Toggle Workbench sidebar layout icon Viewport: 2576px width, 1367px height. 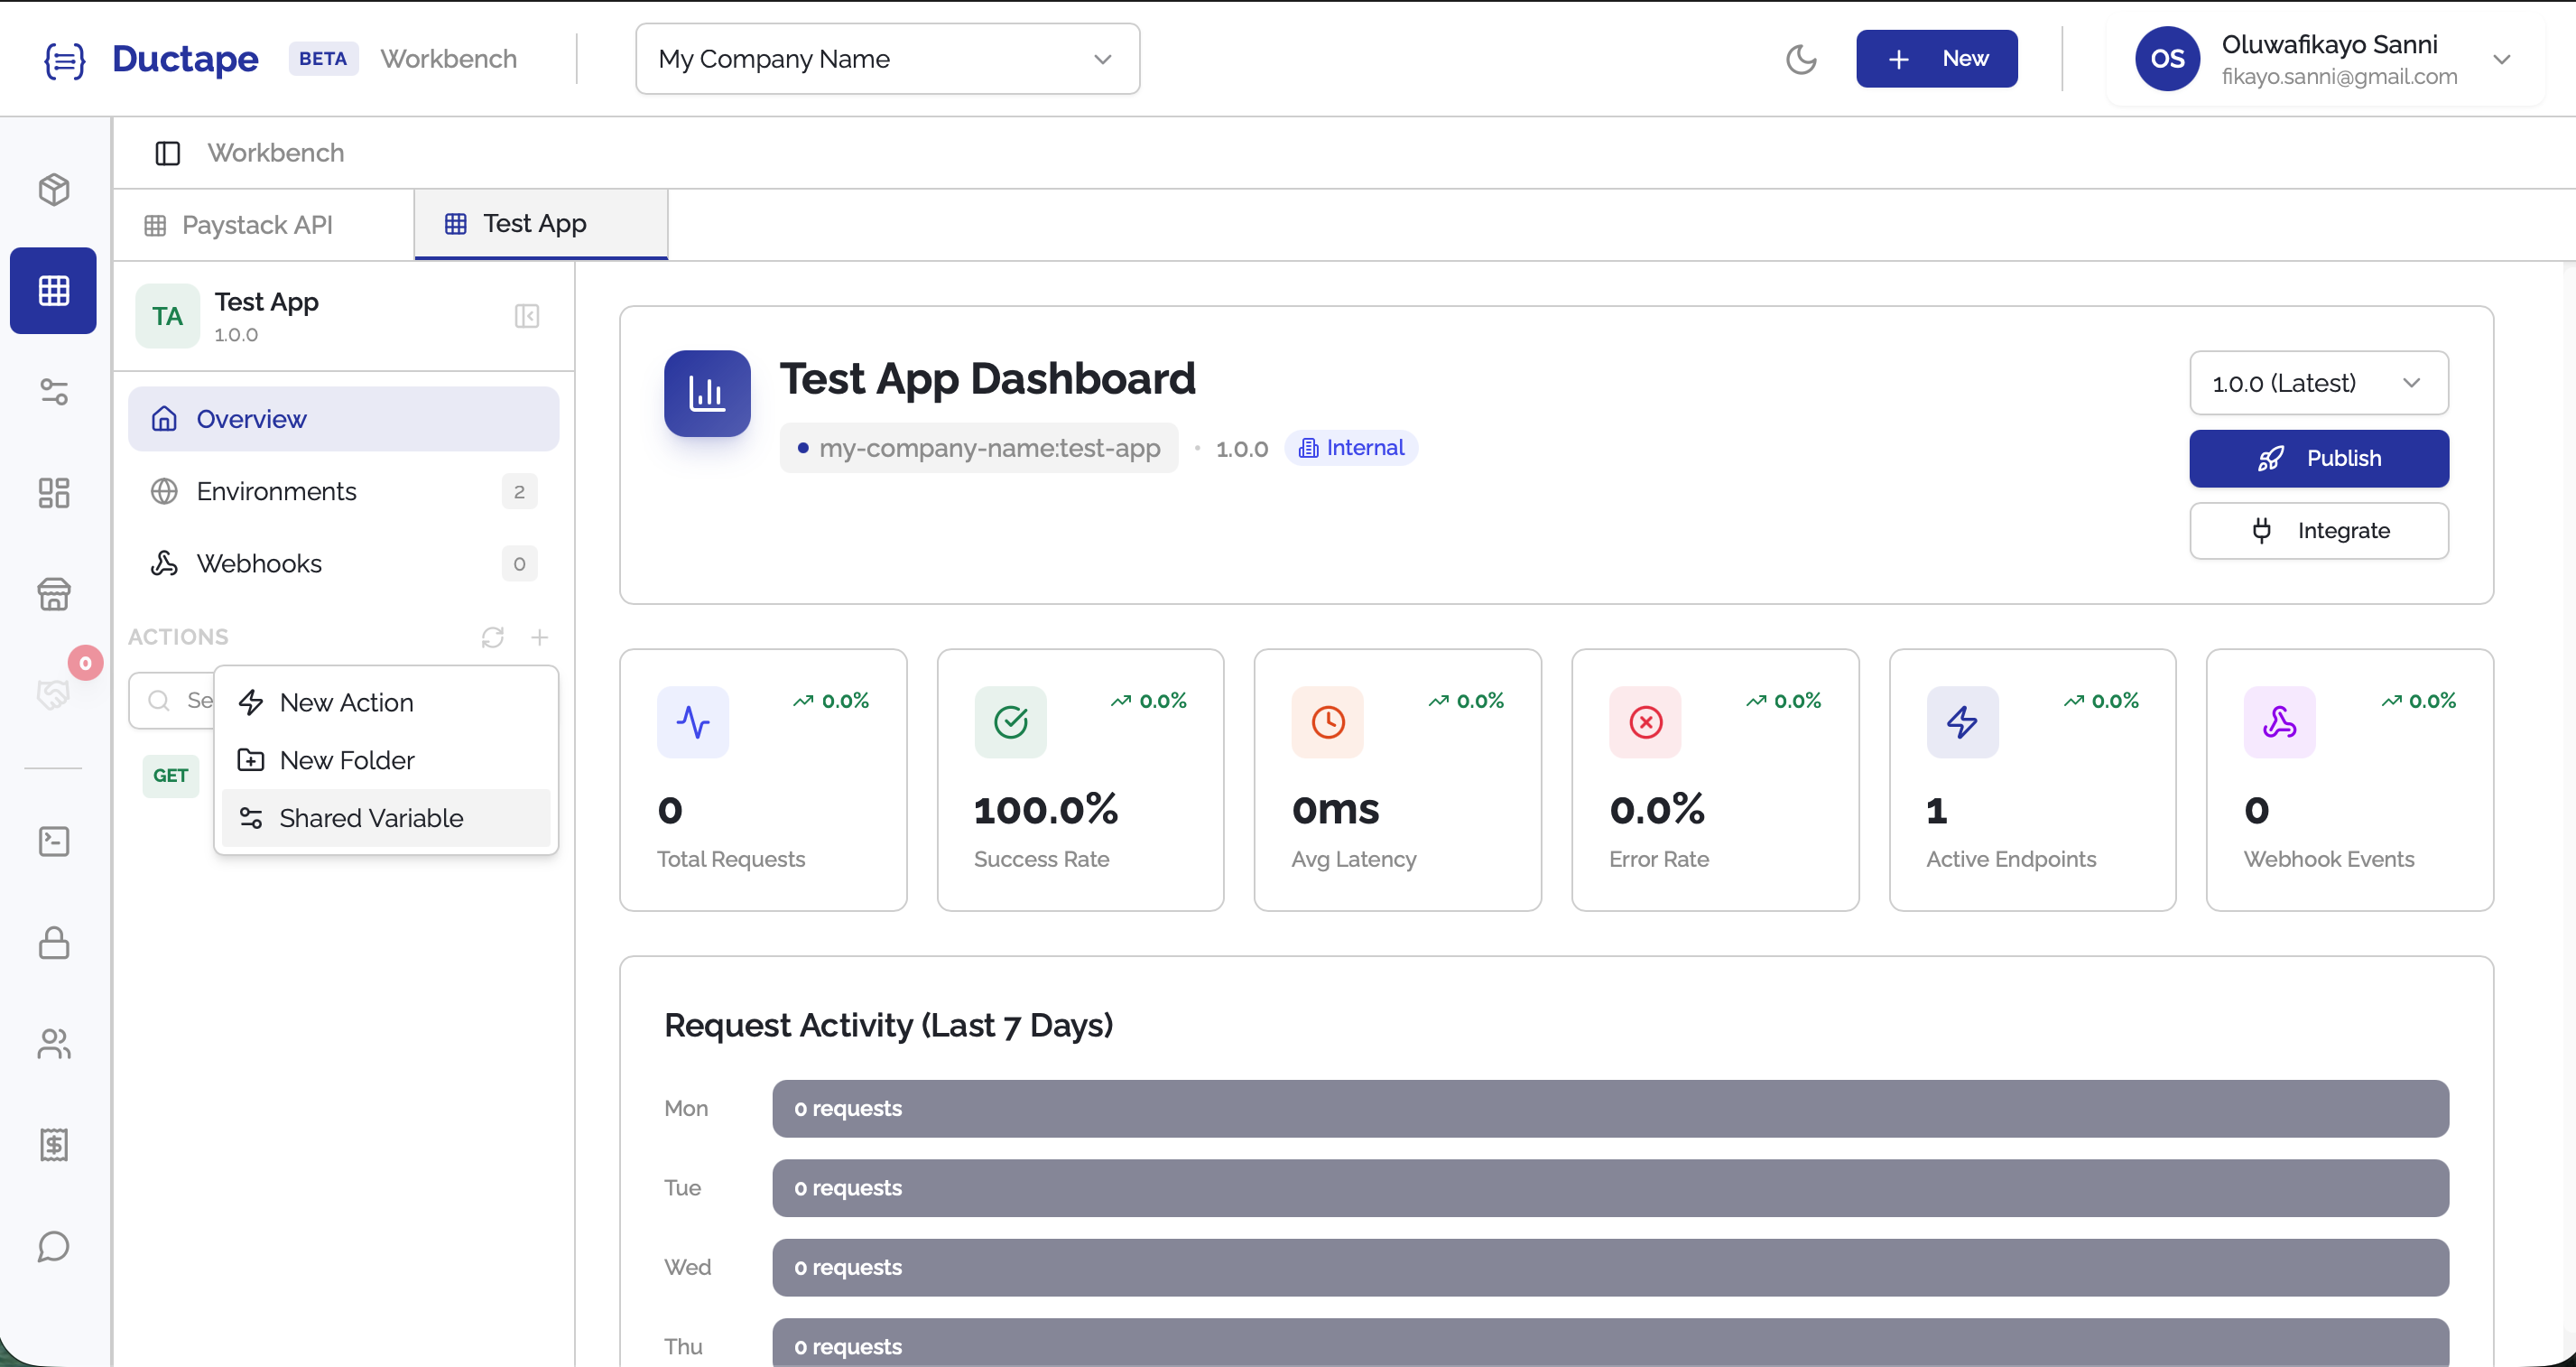pyautogui.click(x=167, y=153)
